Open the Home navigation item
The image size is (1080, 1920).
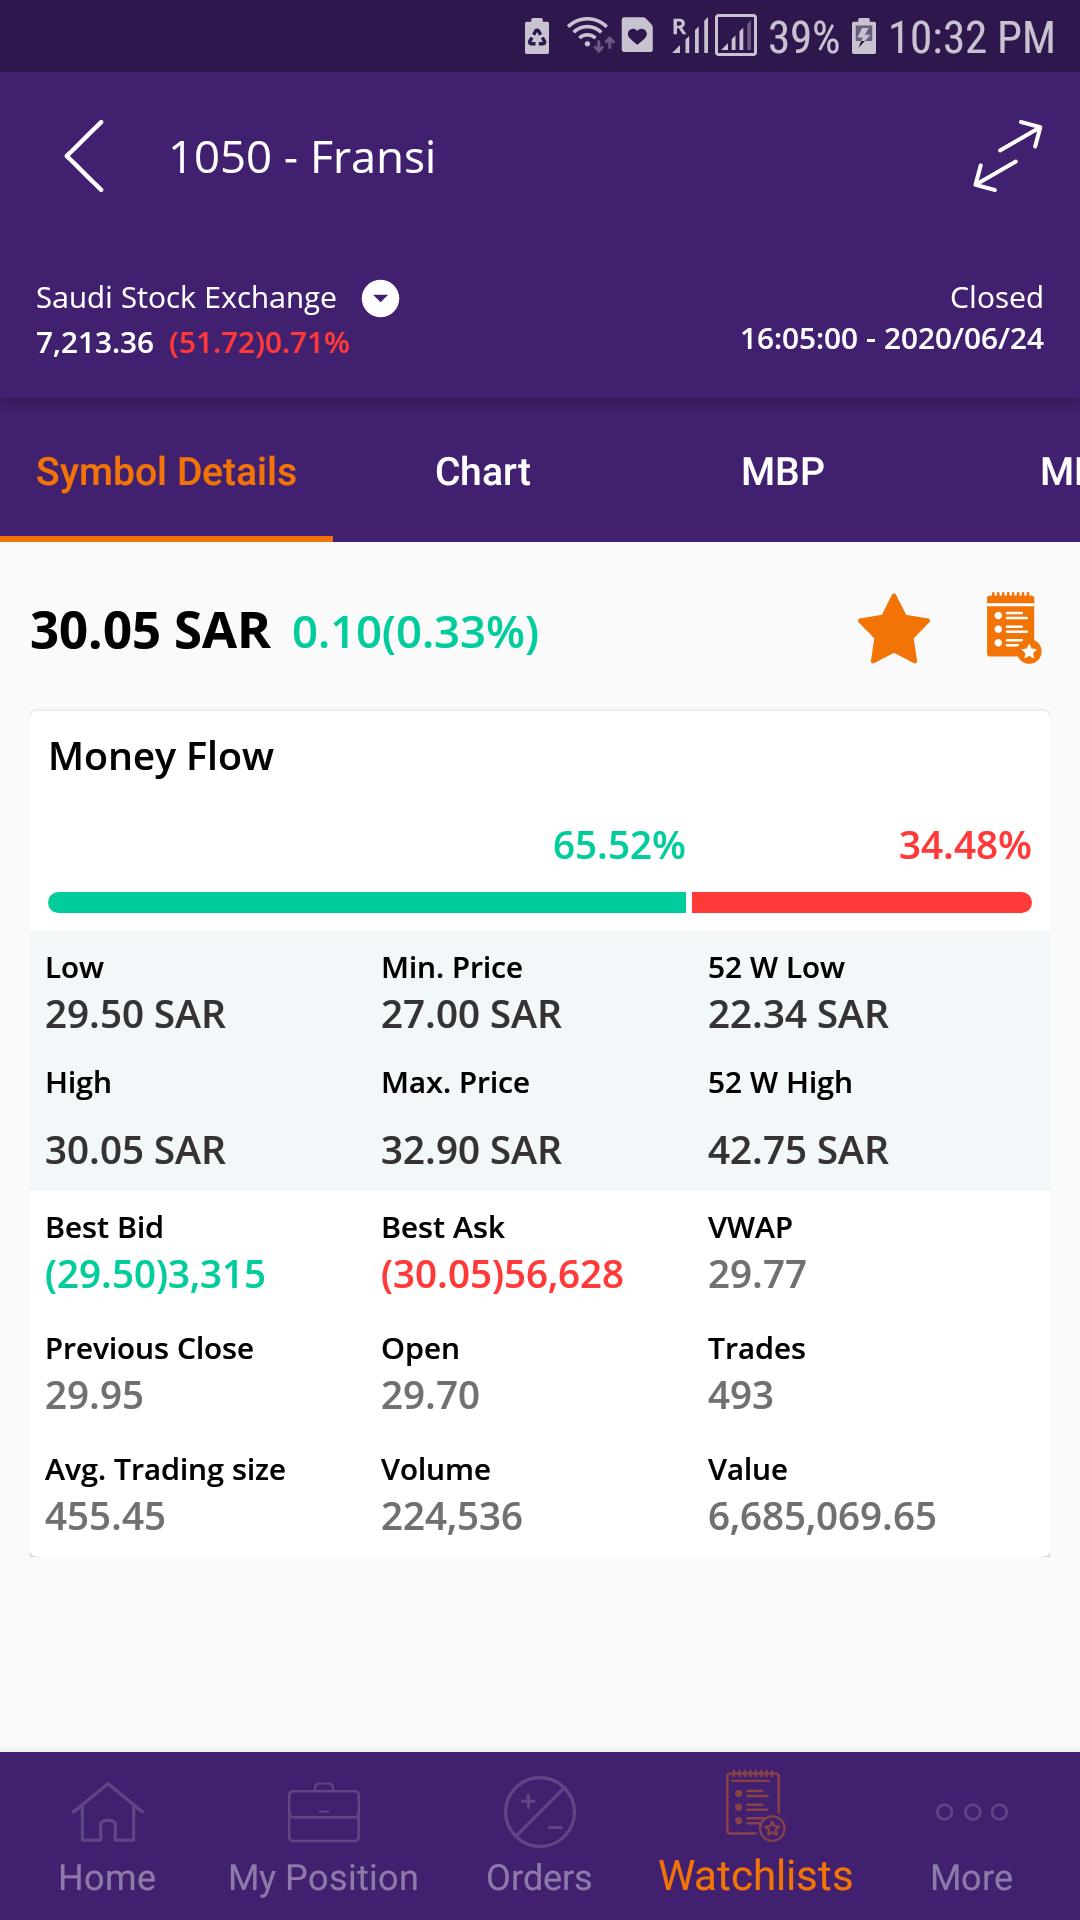click(107, 1838)
